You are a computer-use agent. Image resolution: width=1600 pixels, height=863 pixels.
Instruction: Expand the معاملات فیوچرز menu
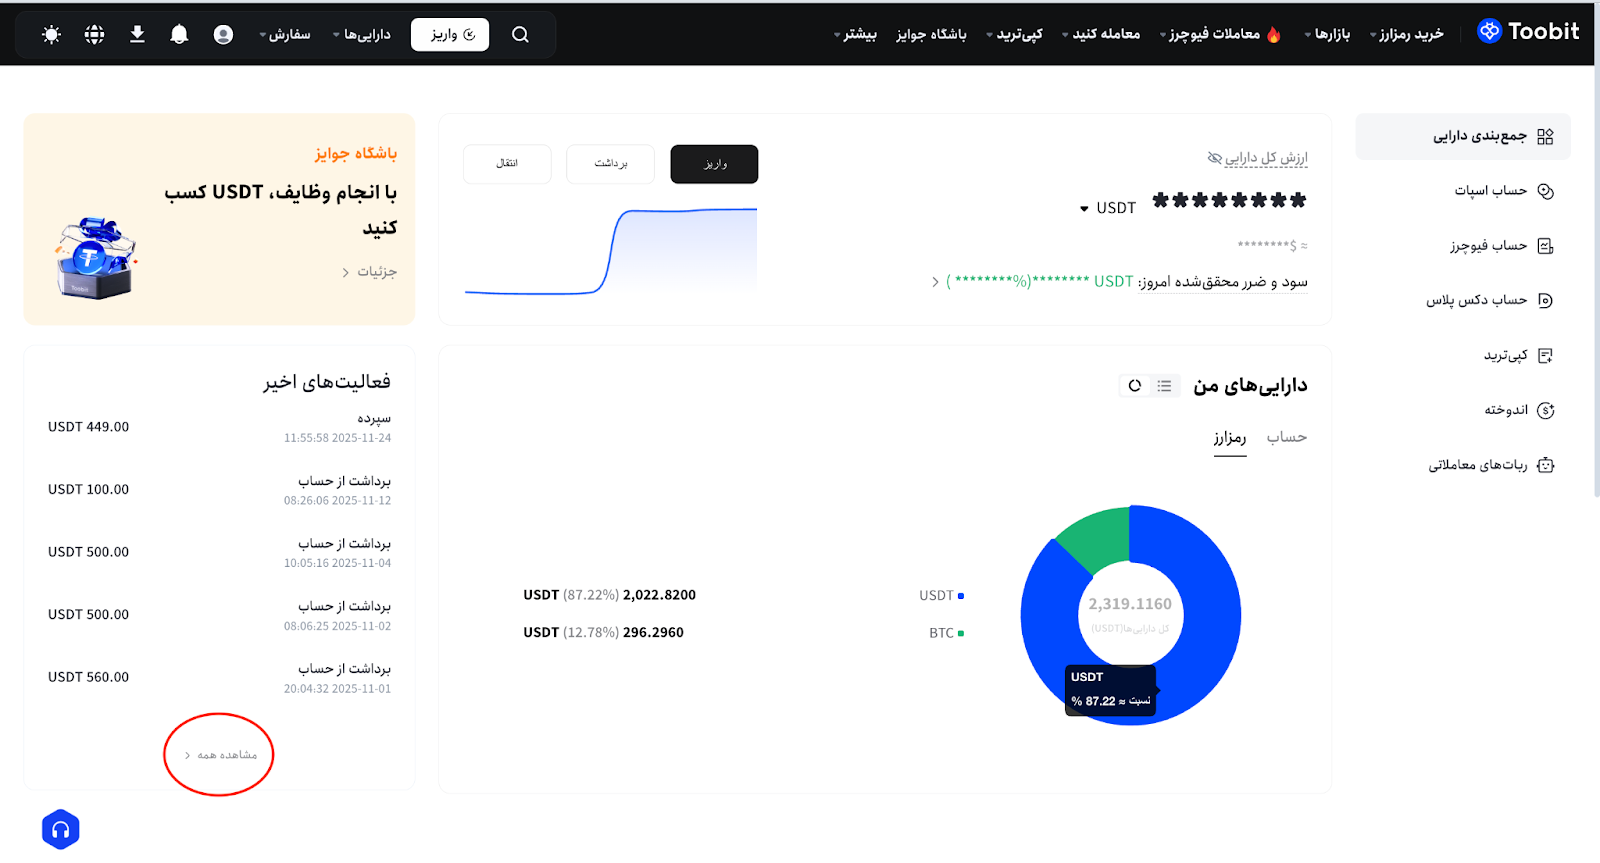1220,35
